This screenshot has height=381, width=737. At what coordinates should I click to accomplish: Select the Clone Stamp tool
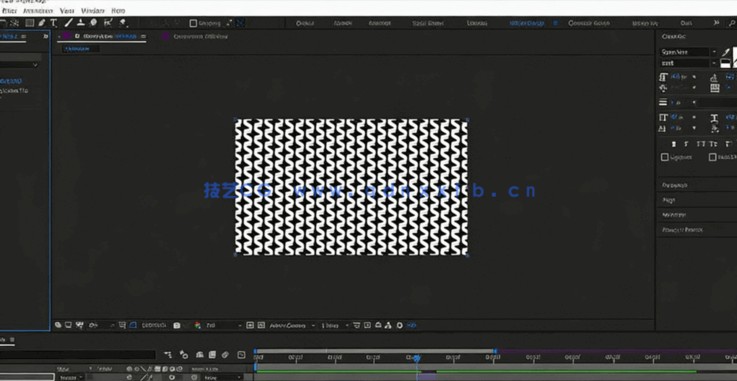pyautogui.click(x=81, y=23)
